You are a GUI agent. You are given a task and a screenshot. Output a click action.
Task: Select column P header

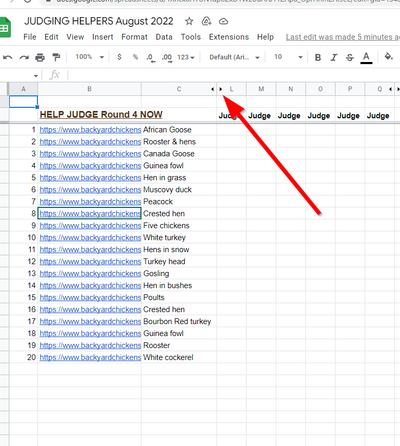coord(350,89)
